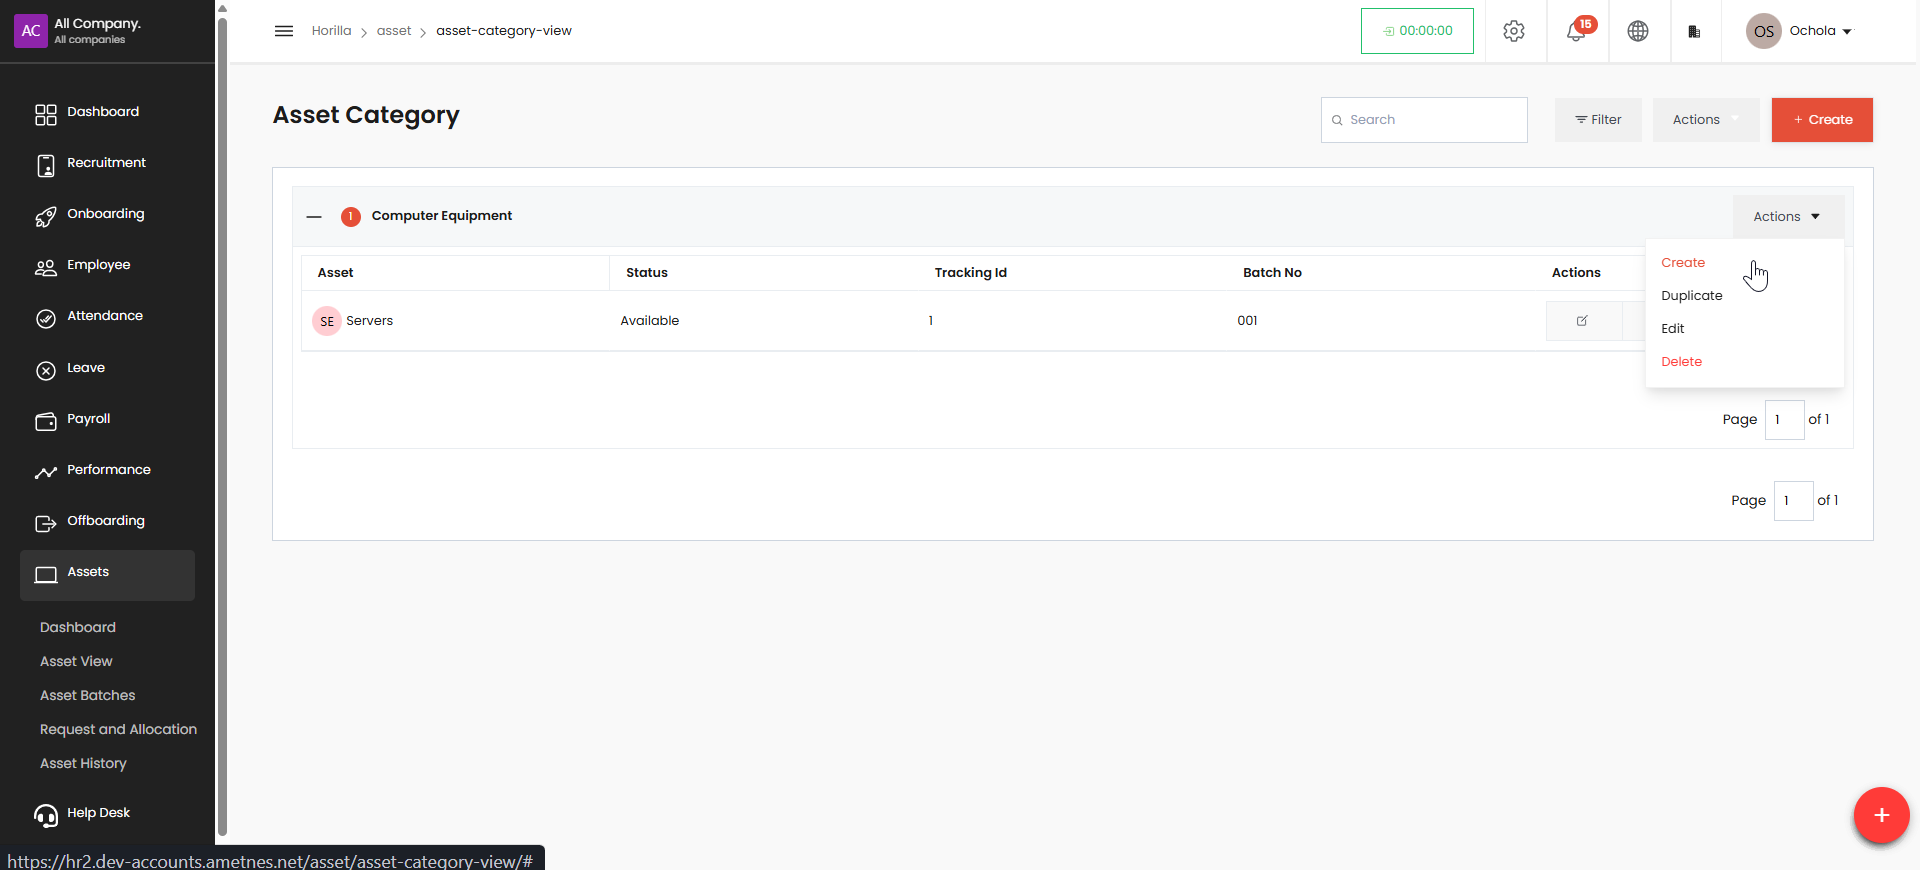Open the language globe icon
1920x870 pixels.
point(1638,31)
